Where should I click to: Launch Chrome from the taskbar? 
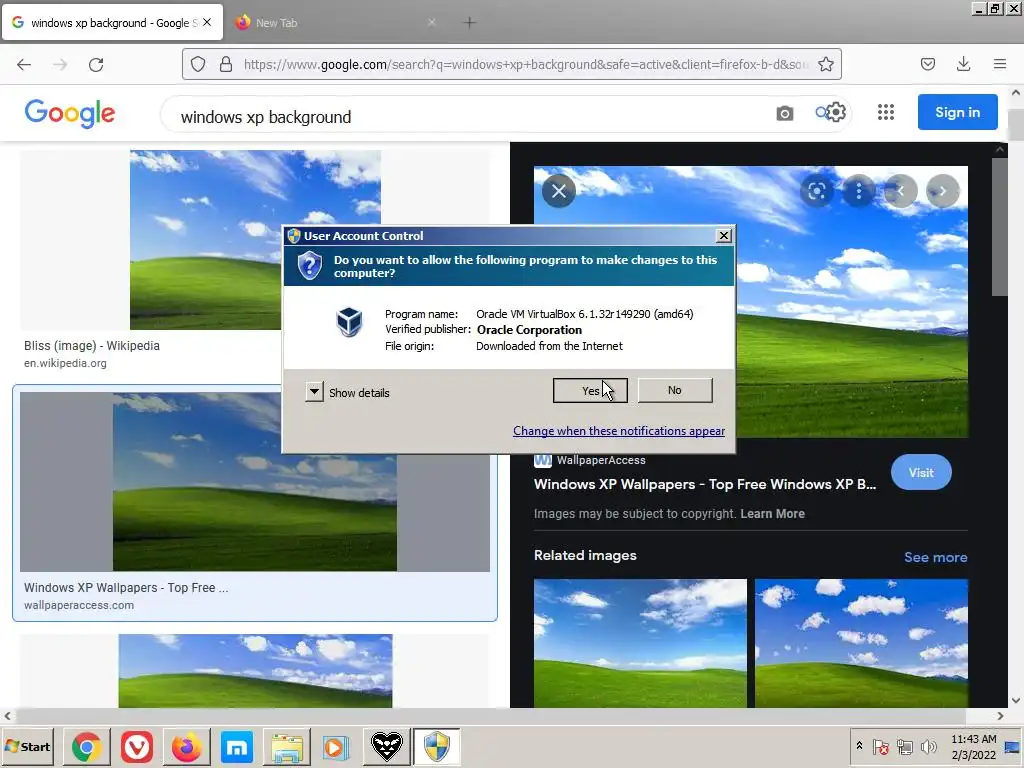(x=87, y=746)
